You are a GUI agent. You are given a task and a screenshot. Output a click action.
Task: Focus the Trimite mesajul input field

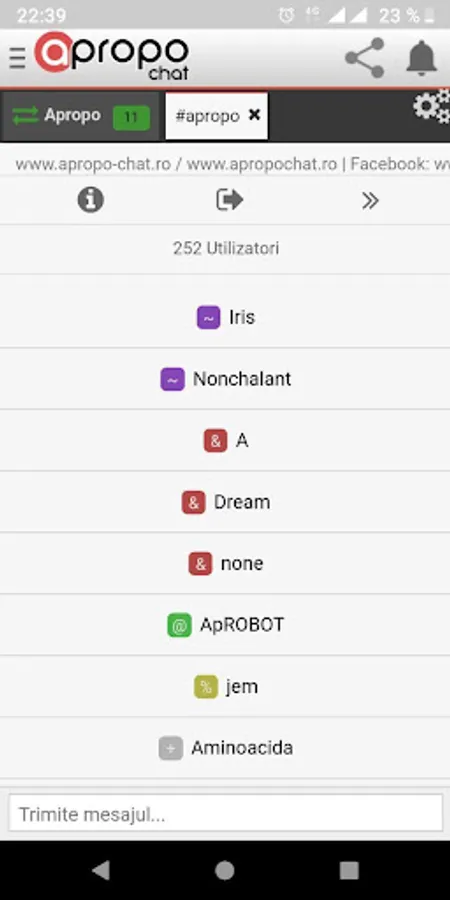point(225,813)
